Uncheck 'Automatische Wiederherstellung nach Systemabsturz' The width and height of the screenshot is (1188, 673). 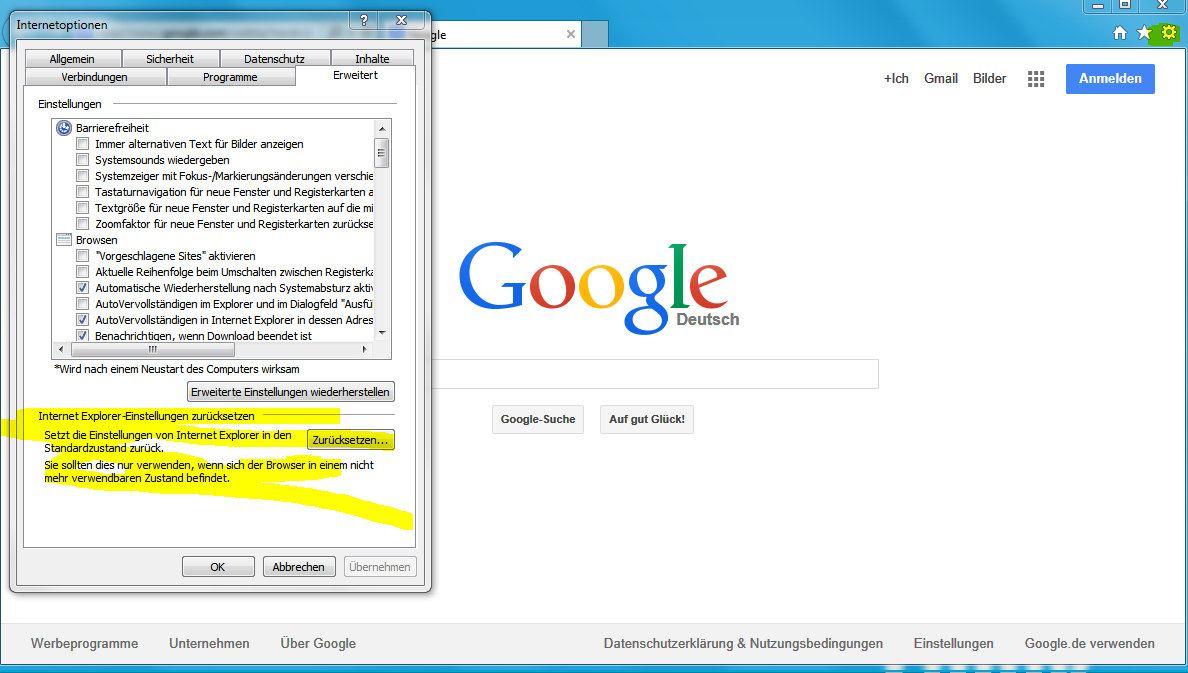pyautogui.click(x=83, y=288)
